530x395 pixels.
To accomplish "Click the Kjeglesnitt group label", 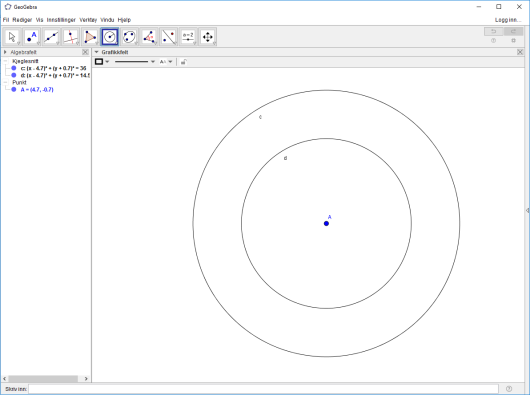I will (25, 61).
